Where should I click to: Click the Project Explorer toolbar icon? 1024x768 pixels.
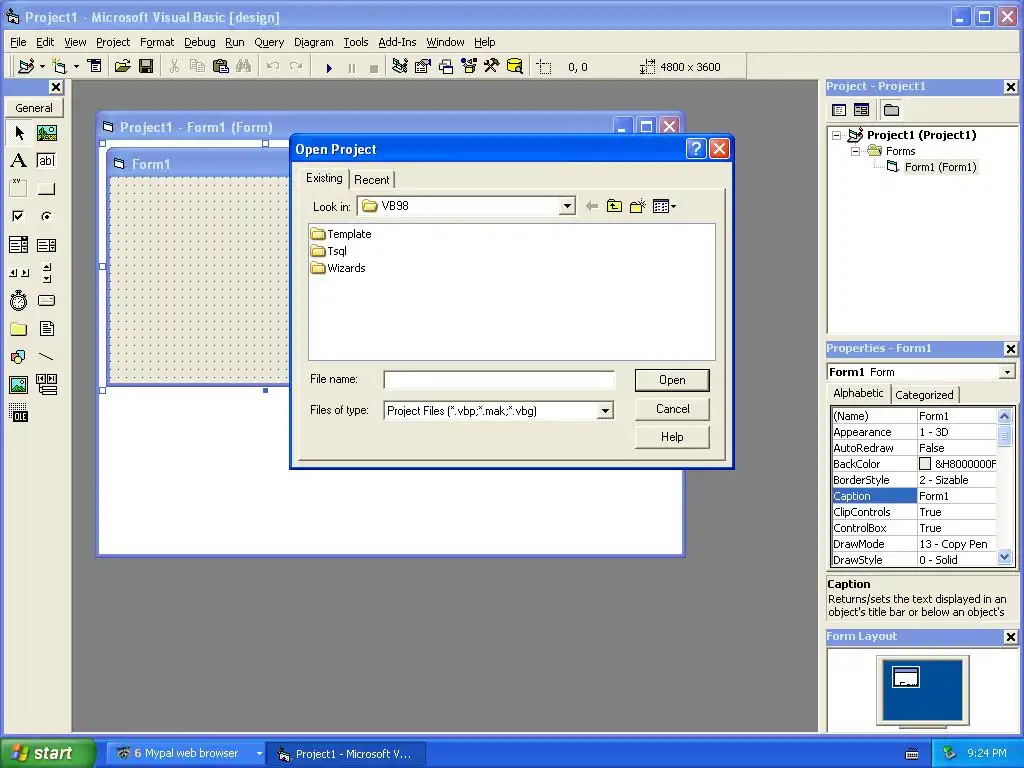point(400,66)
